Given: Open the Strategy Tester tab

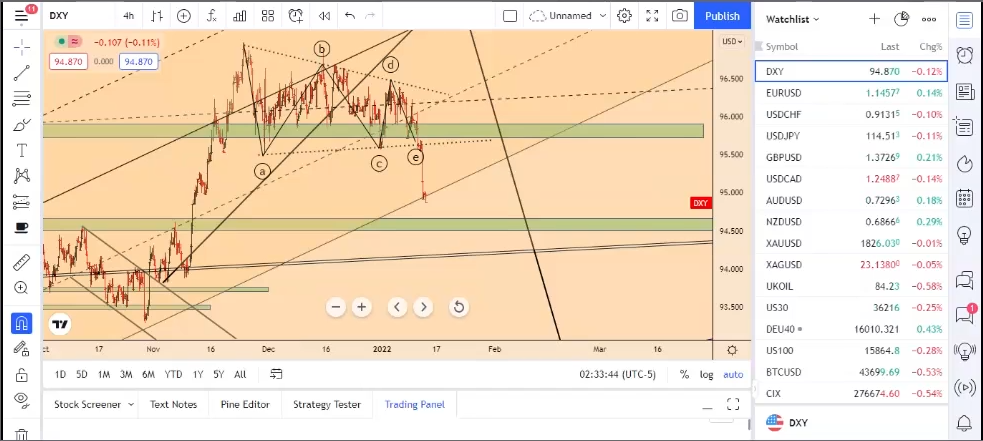Looking at the screenshot, I should click(x=327, y=405).
